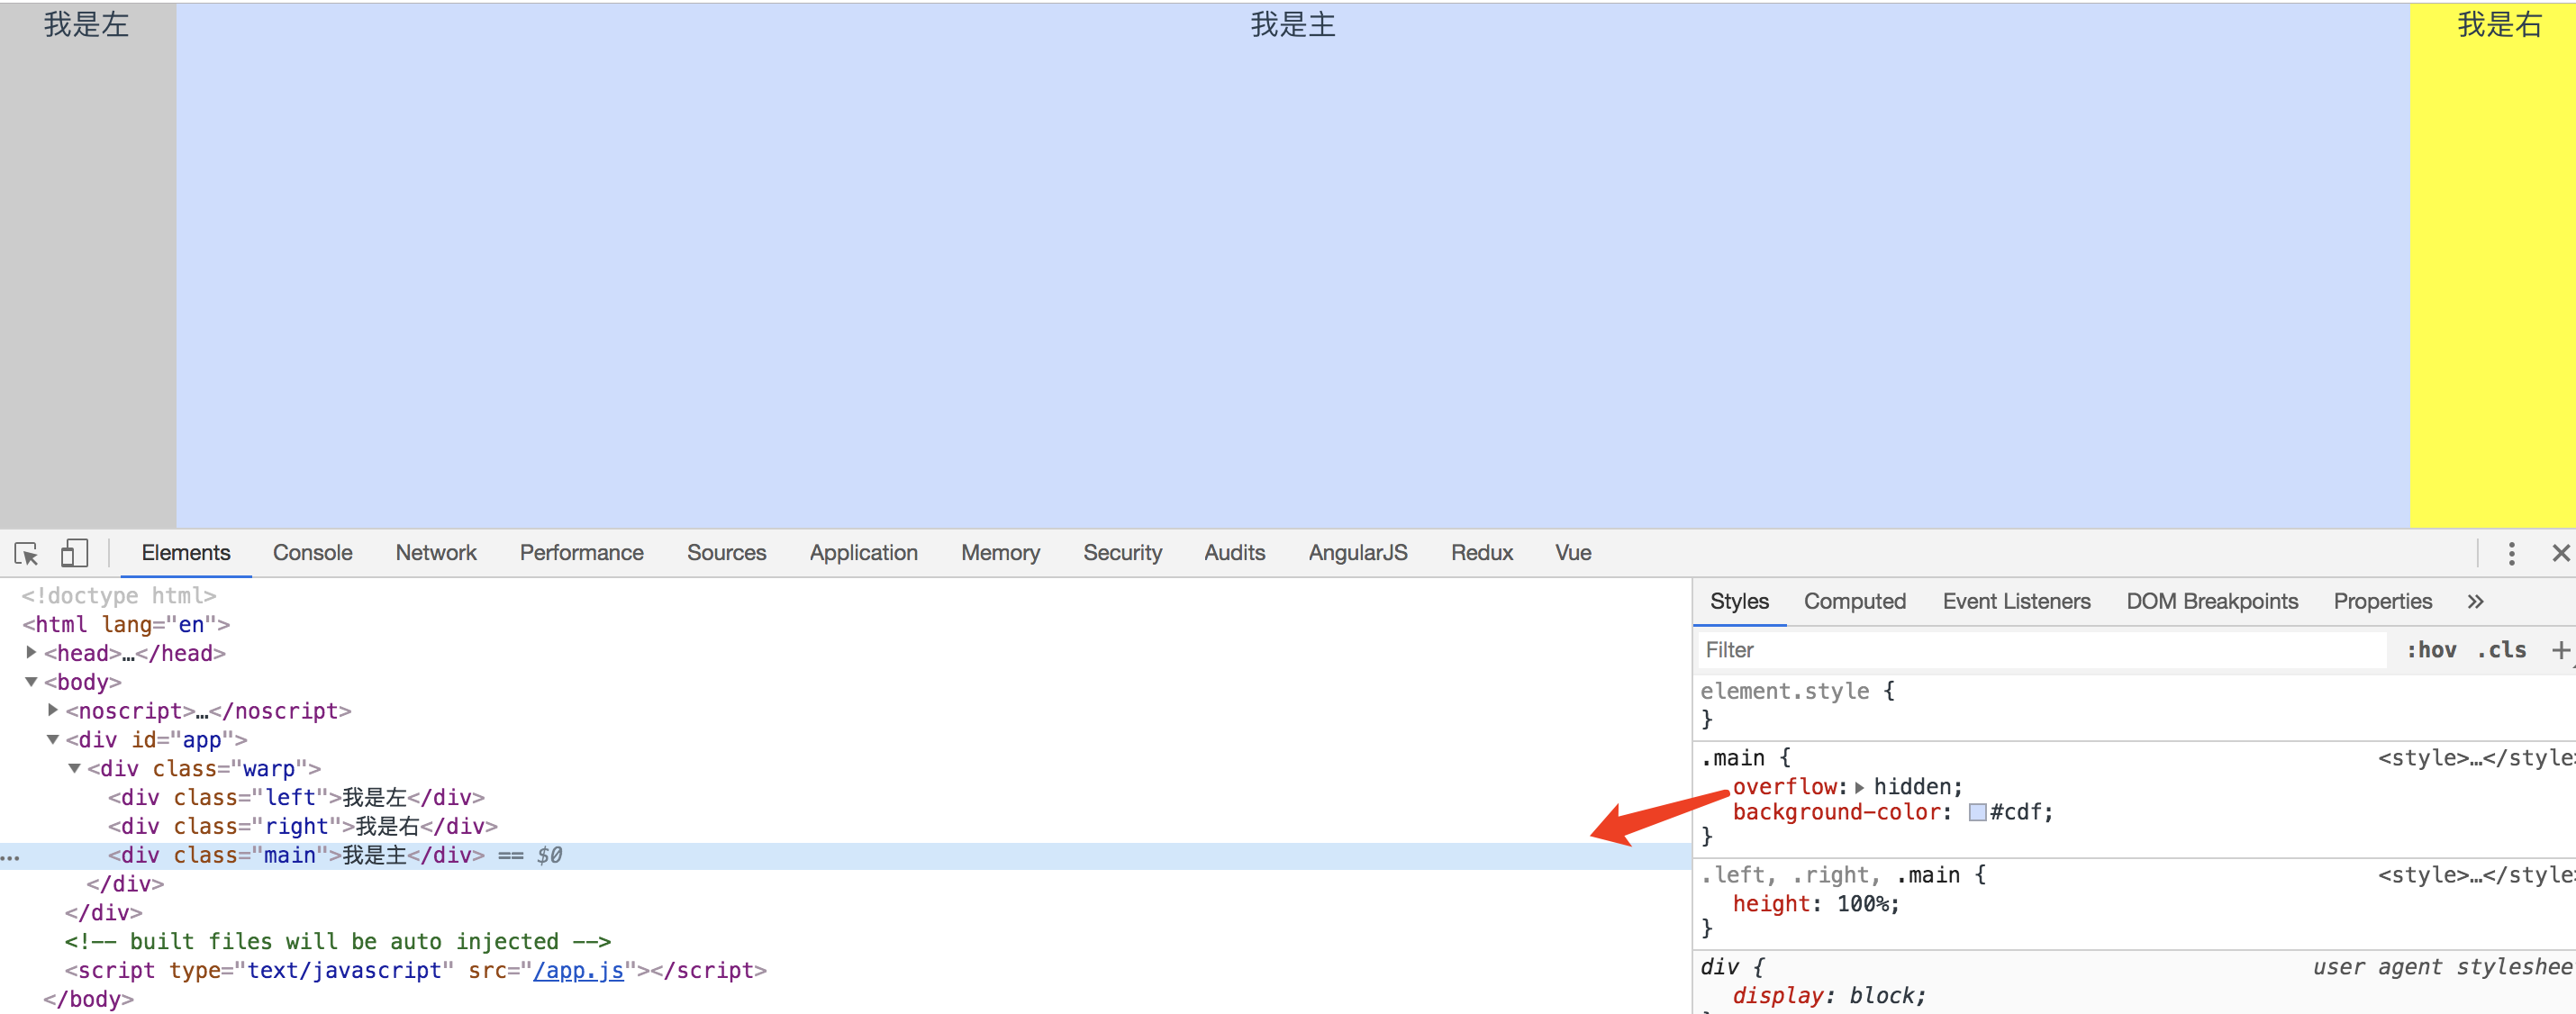2576x1014 pixels.
Task: Expand the overflow hidden shorthand triangle
Action: click(x=1859, y=787)
